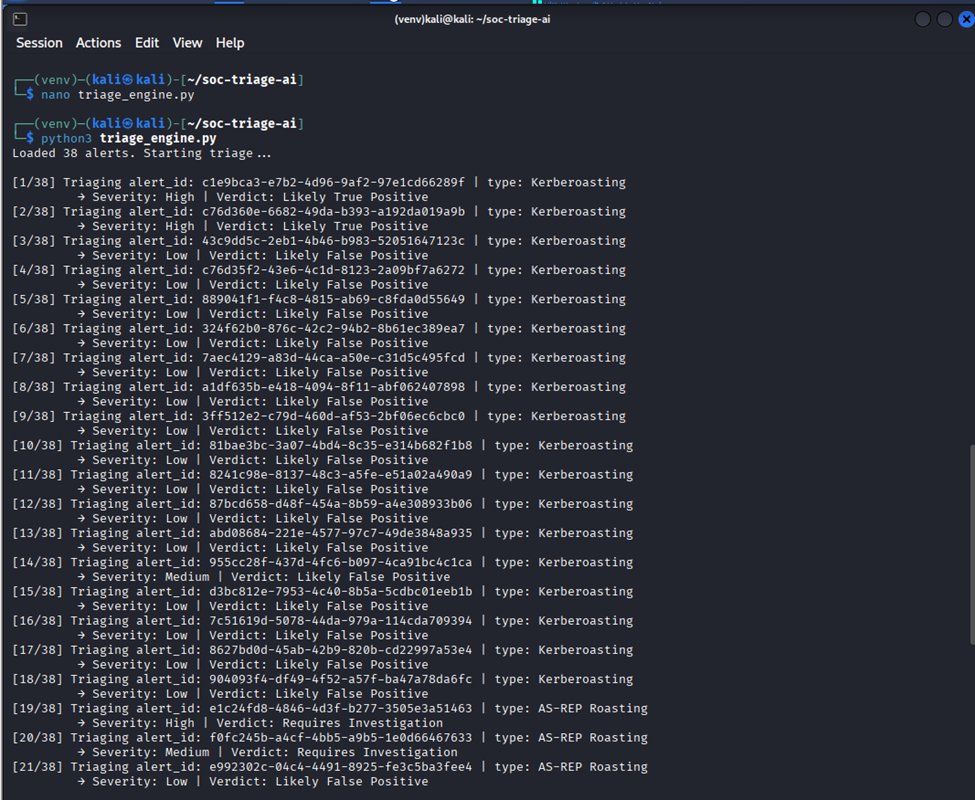Click the window title (venv)kali@kali: ~/soc-triage-ai
The width and height of the screenshot is (975, 800).
pyautogui.click(x=472, y=19)
